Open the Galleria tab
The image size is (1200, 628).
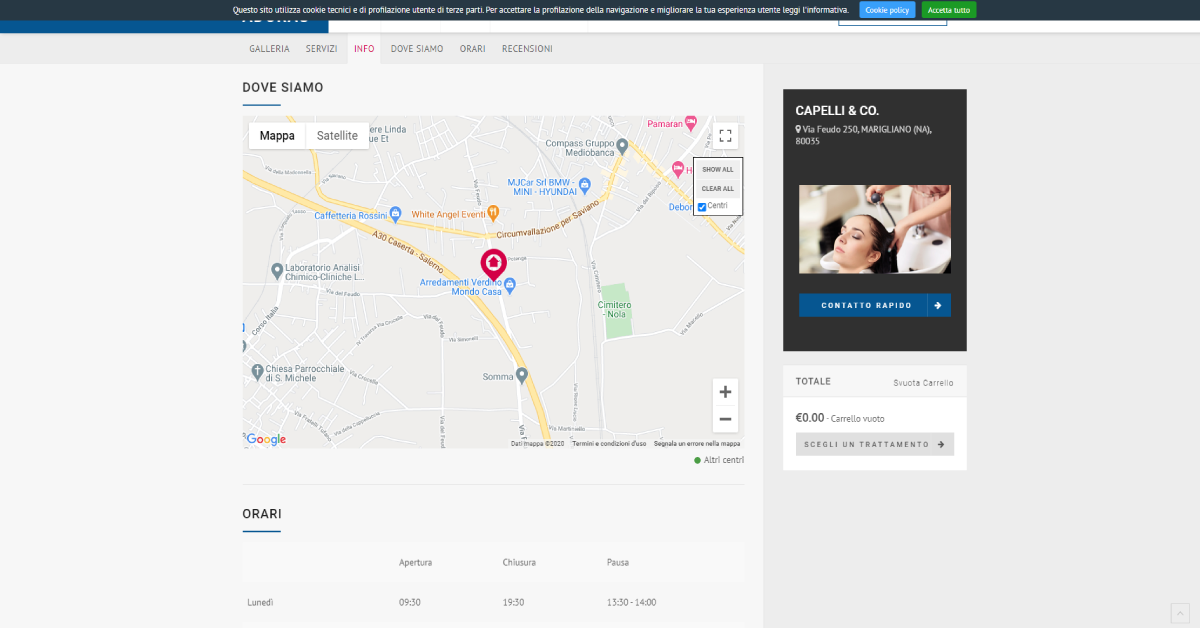coord(269,49)
